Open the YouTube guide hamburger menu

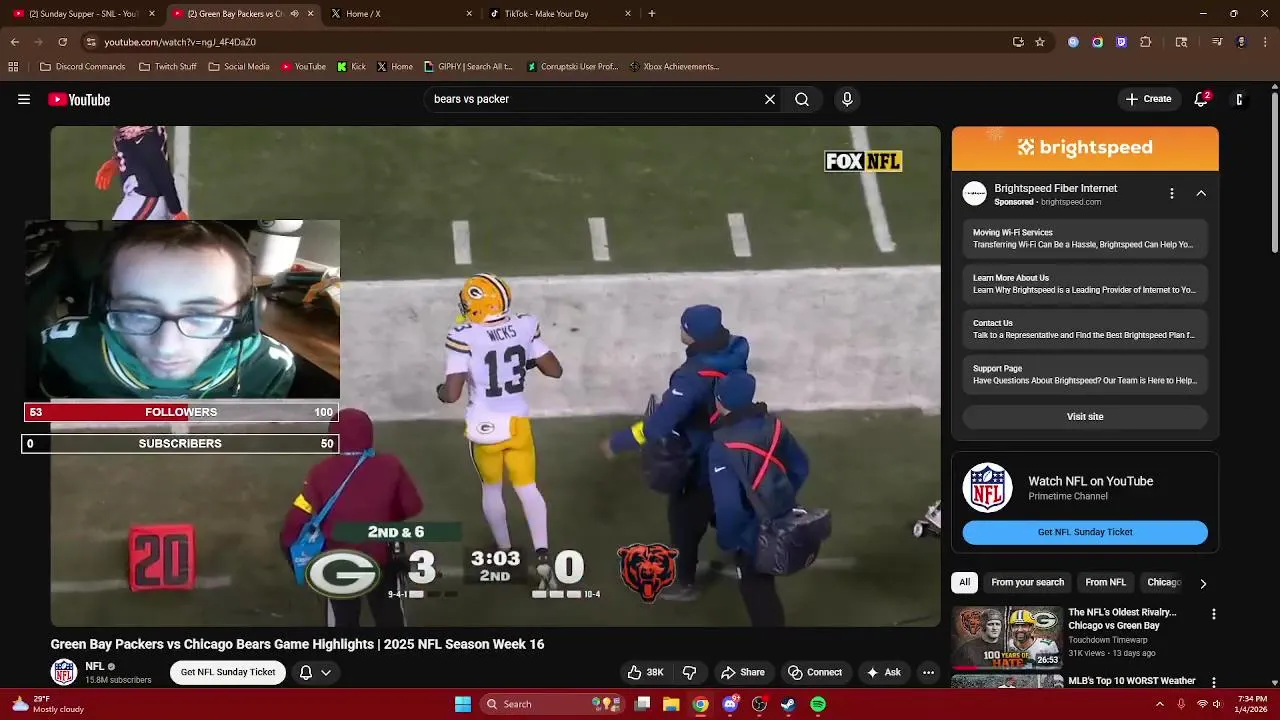pos(24,99)
